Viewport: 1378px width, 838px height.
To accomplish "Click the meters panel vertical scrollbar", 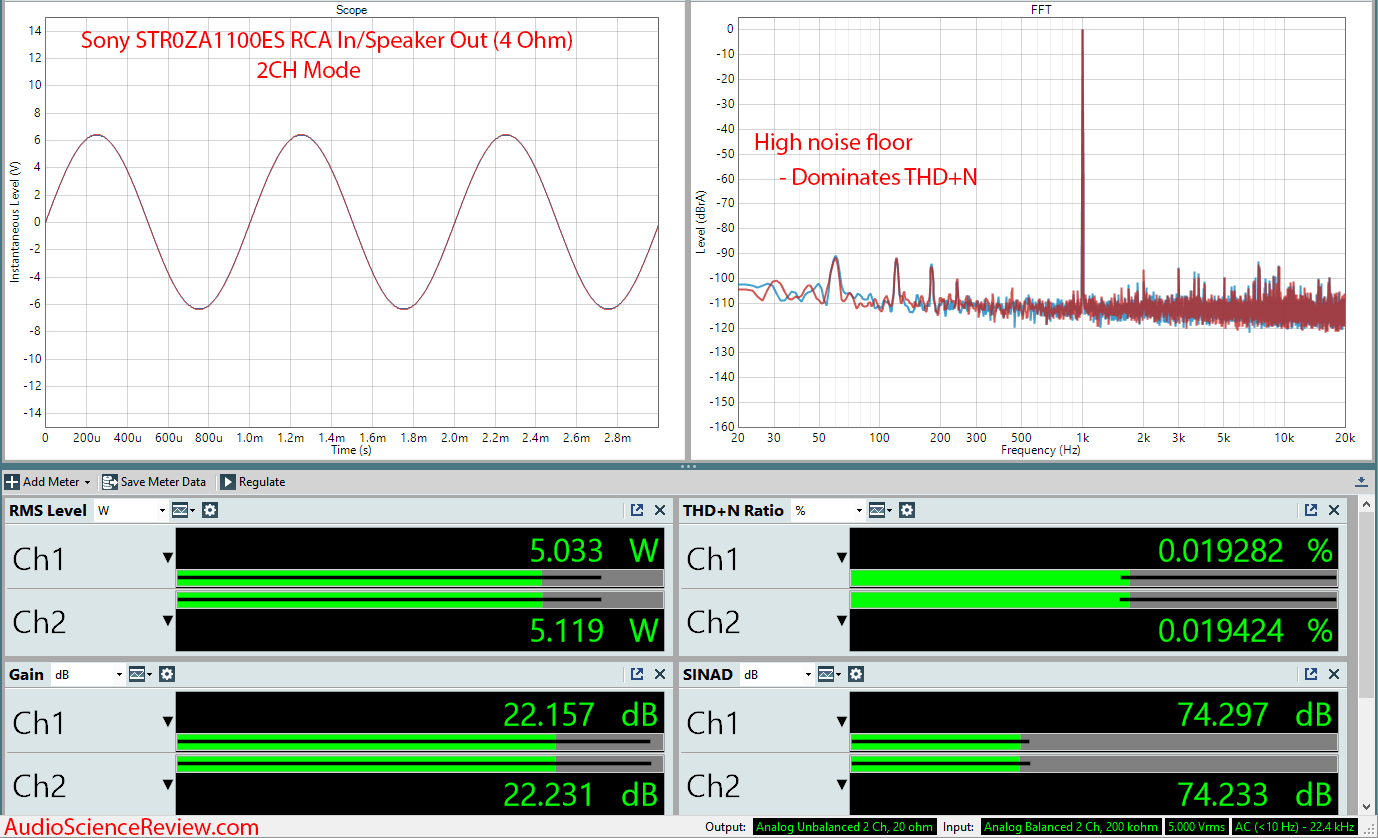I will [1367, 654].
